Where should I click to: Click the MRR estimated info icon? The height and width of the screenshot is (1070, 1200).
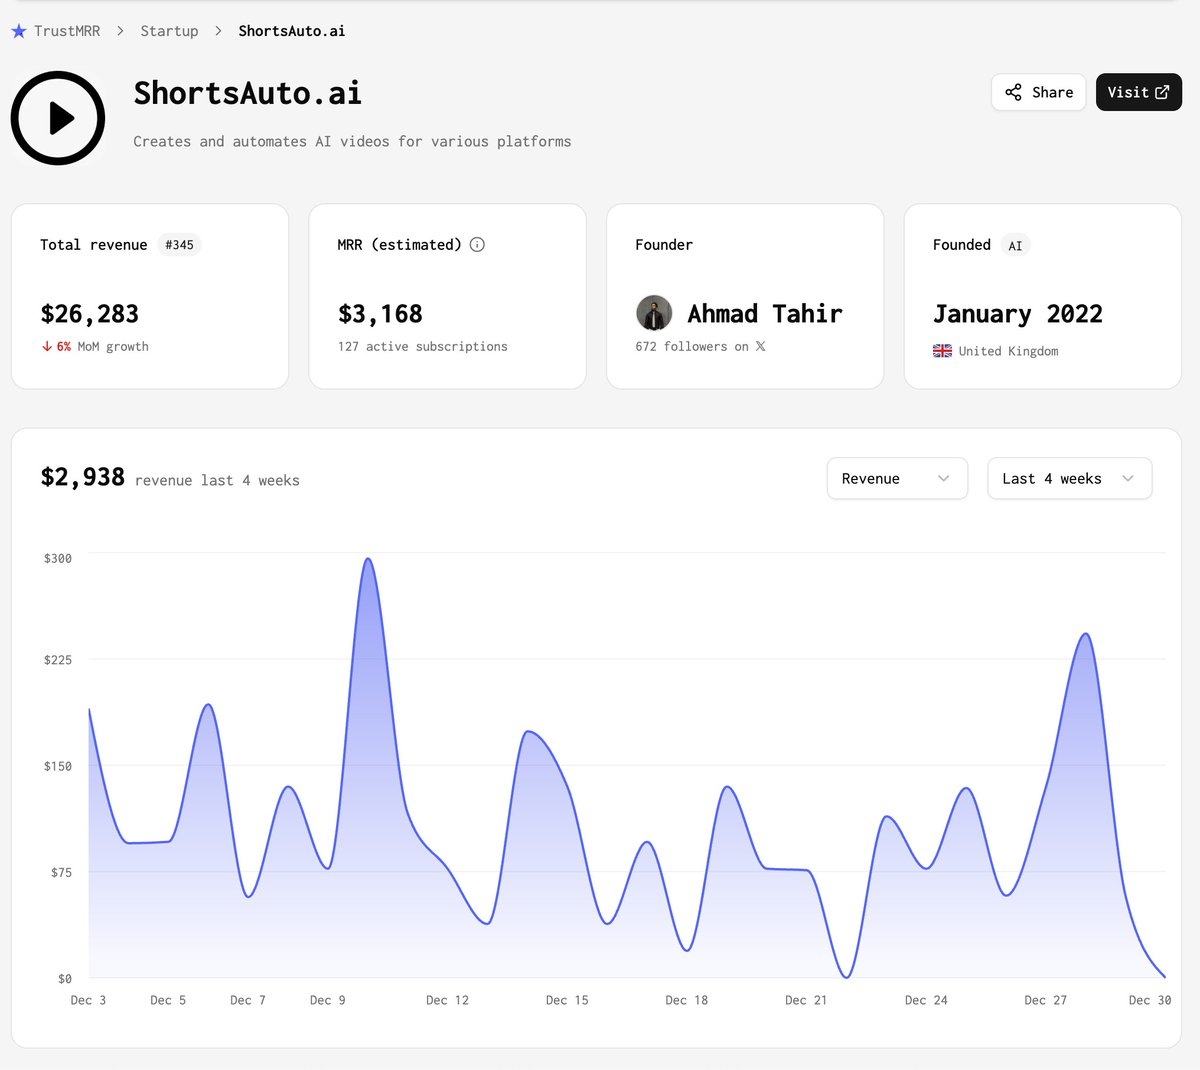coord(478,245)
